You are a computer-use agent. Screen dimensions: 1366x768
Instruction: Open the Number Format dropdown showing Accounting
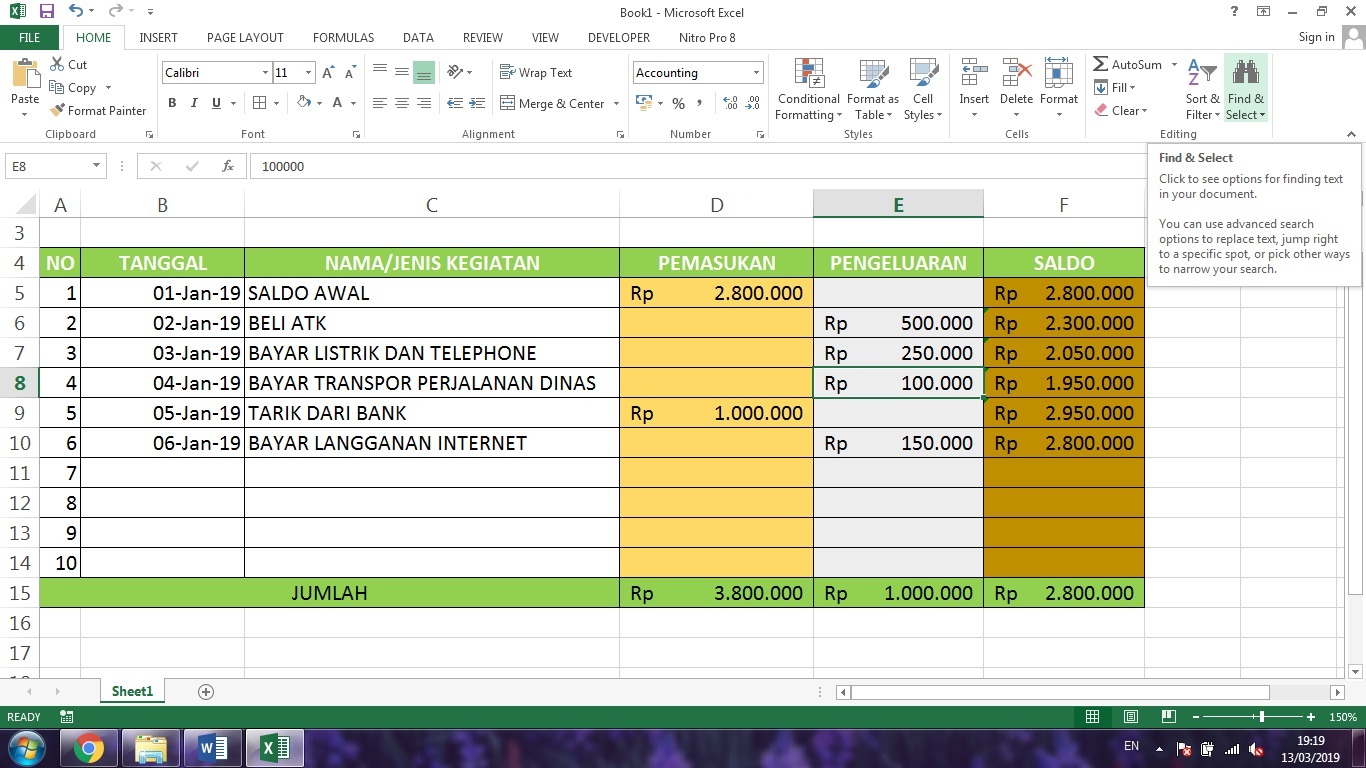[x=697, y=72]
